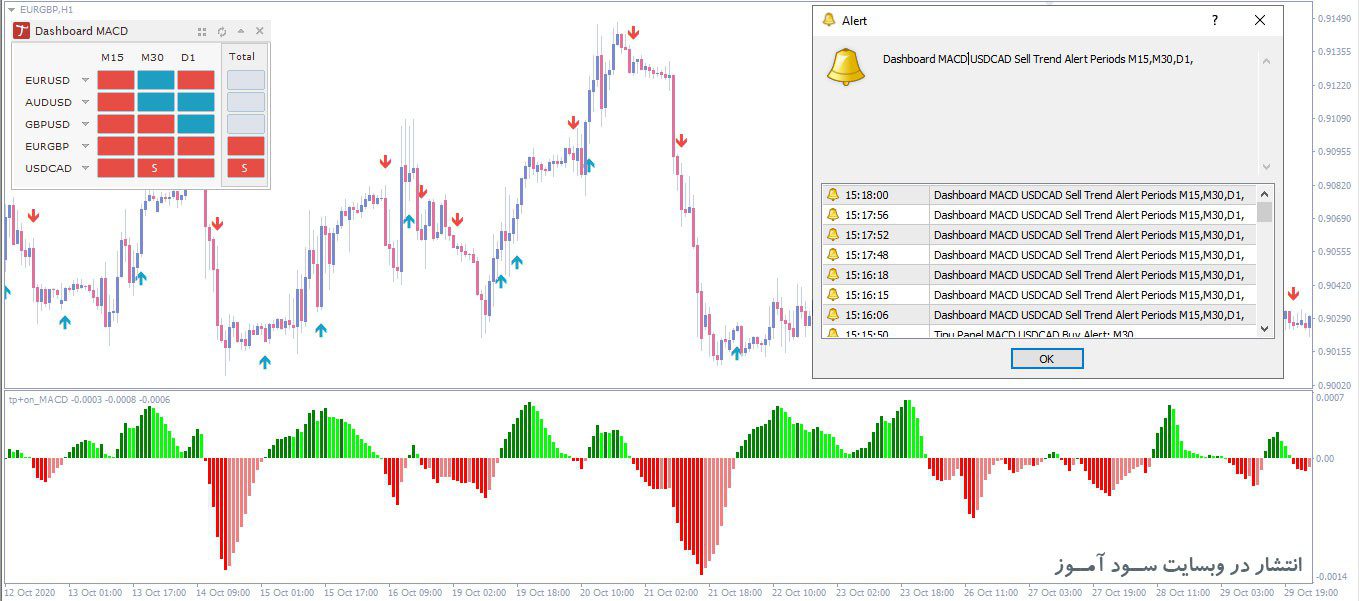
Task: Click the bell icon of the 15:15:50 entry
Action: click(835, 335)
